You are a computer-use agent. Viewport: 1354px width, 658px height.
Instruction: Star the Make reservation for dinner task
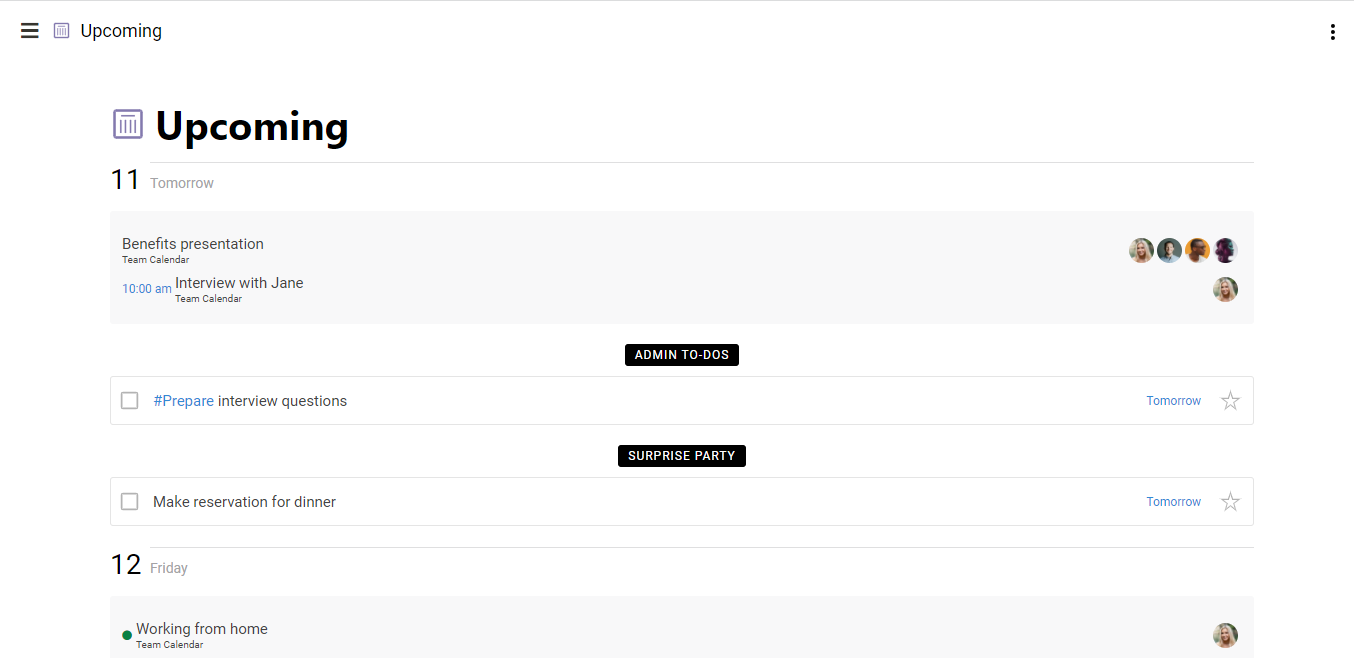click(1230, 502)
